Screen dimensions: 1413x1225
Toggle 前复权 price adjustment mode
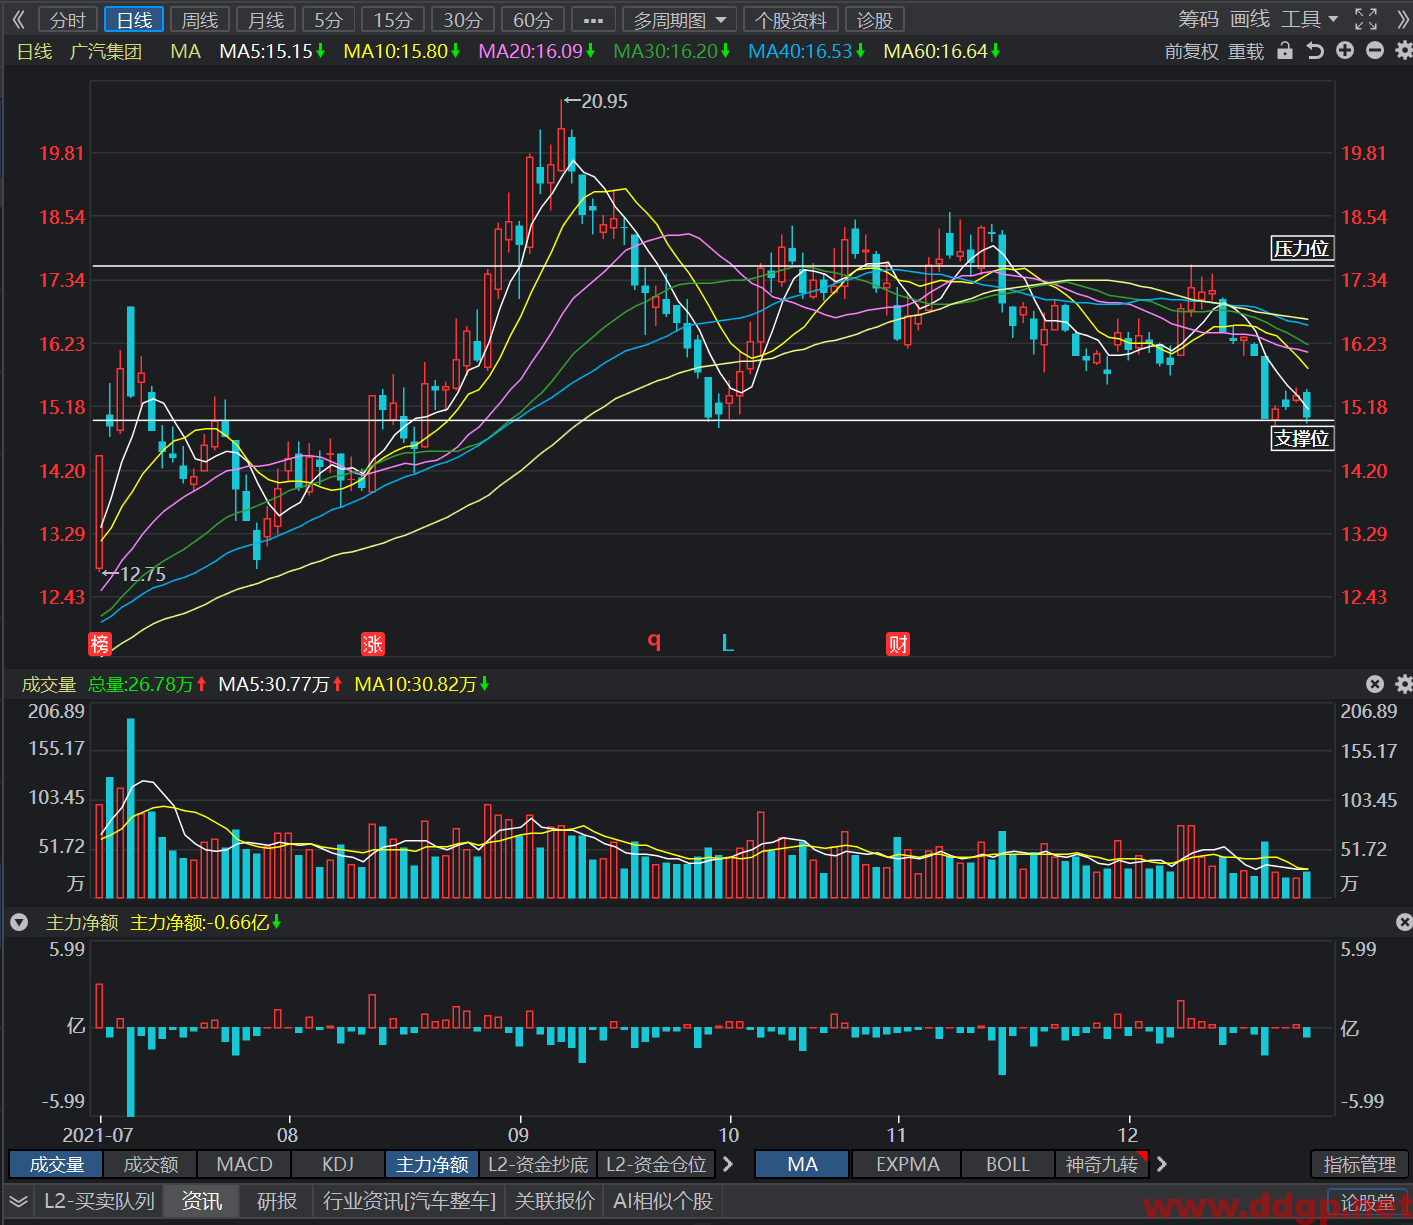tap(1191, 52)
